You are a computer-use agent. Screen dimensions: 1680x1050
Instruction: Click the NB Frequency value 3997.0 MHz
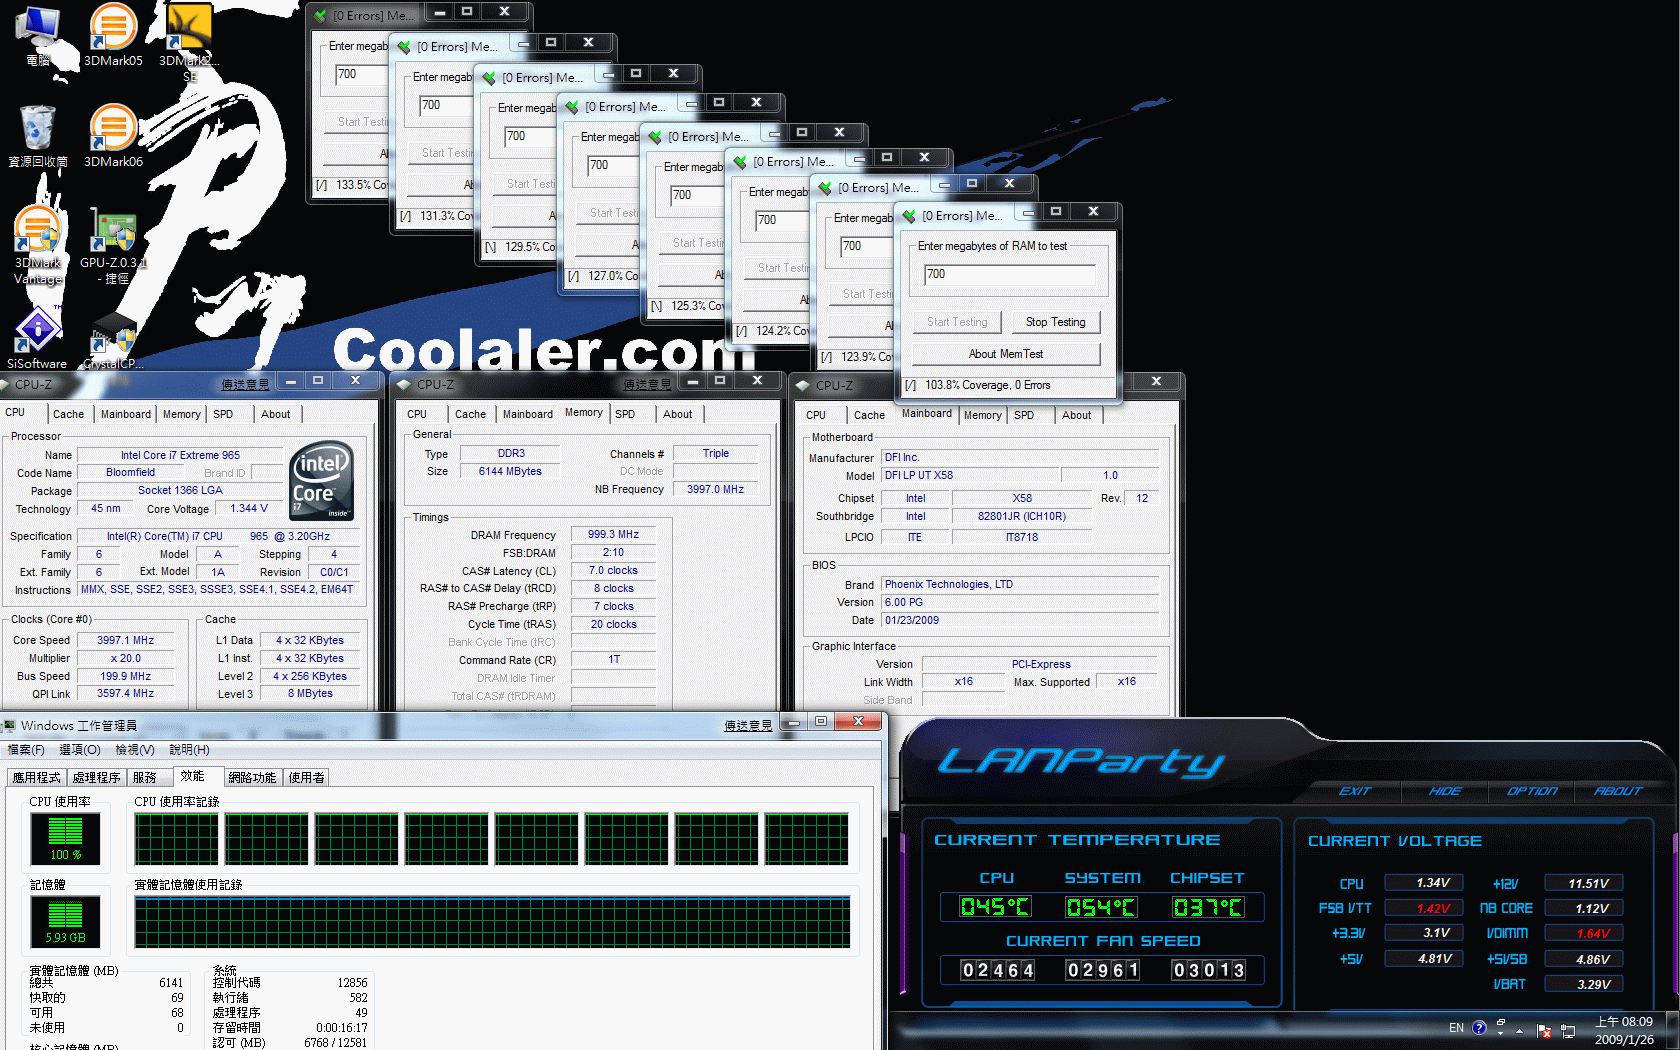click(x=715, y=489)
